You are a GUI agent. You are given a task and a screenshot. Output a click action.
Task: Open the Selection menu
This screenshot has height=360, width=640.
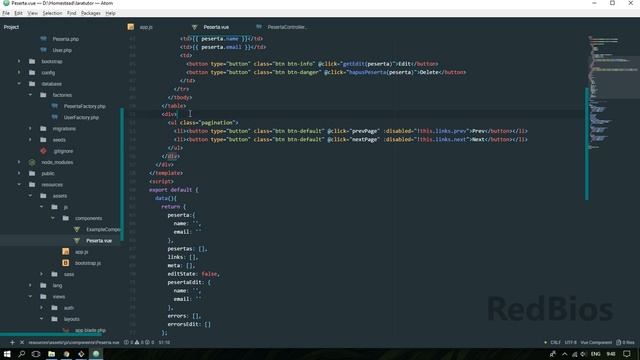(x=52, y=13)
